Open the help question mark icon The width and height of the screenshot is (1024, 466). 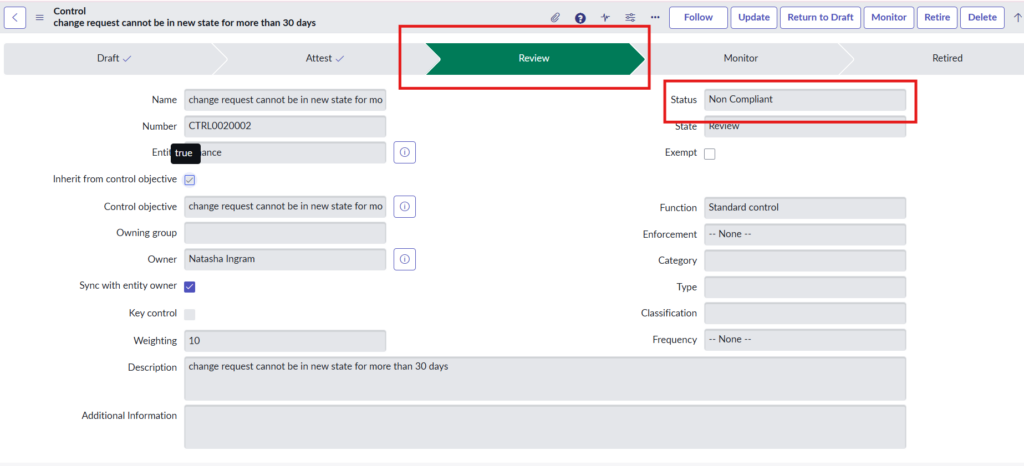tap(580, 17)
